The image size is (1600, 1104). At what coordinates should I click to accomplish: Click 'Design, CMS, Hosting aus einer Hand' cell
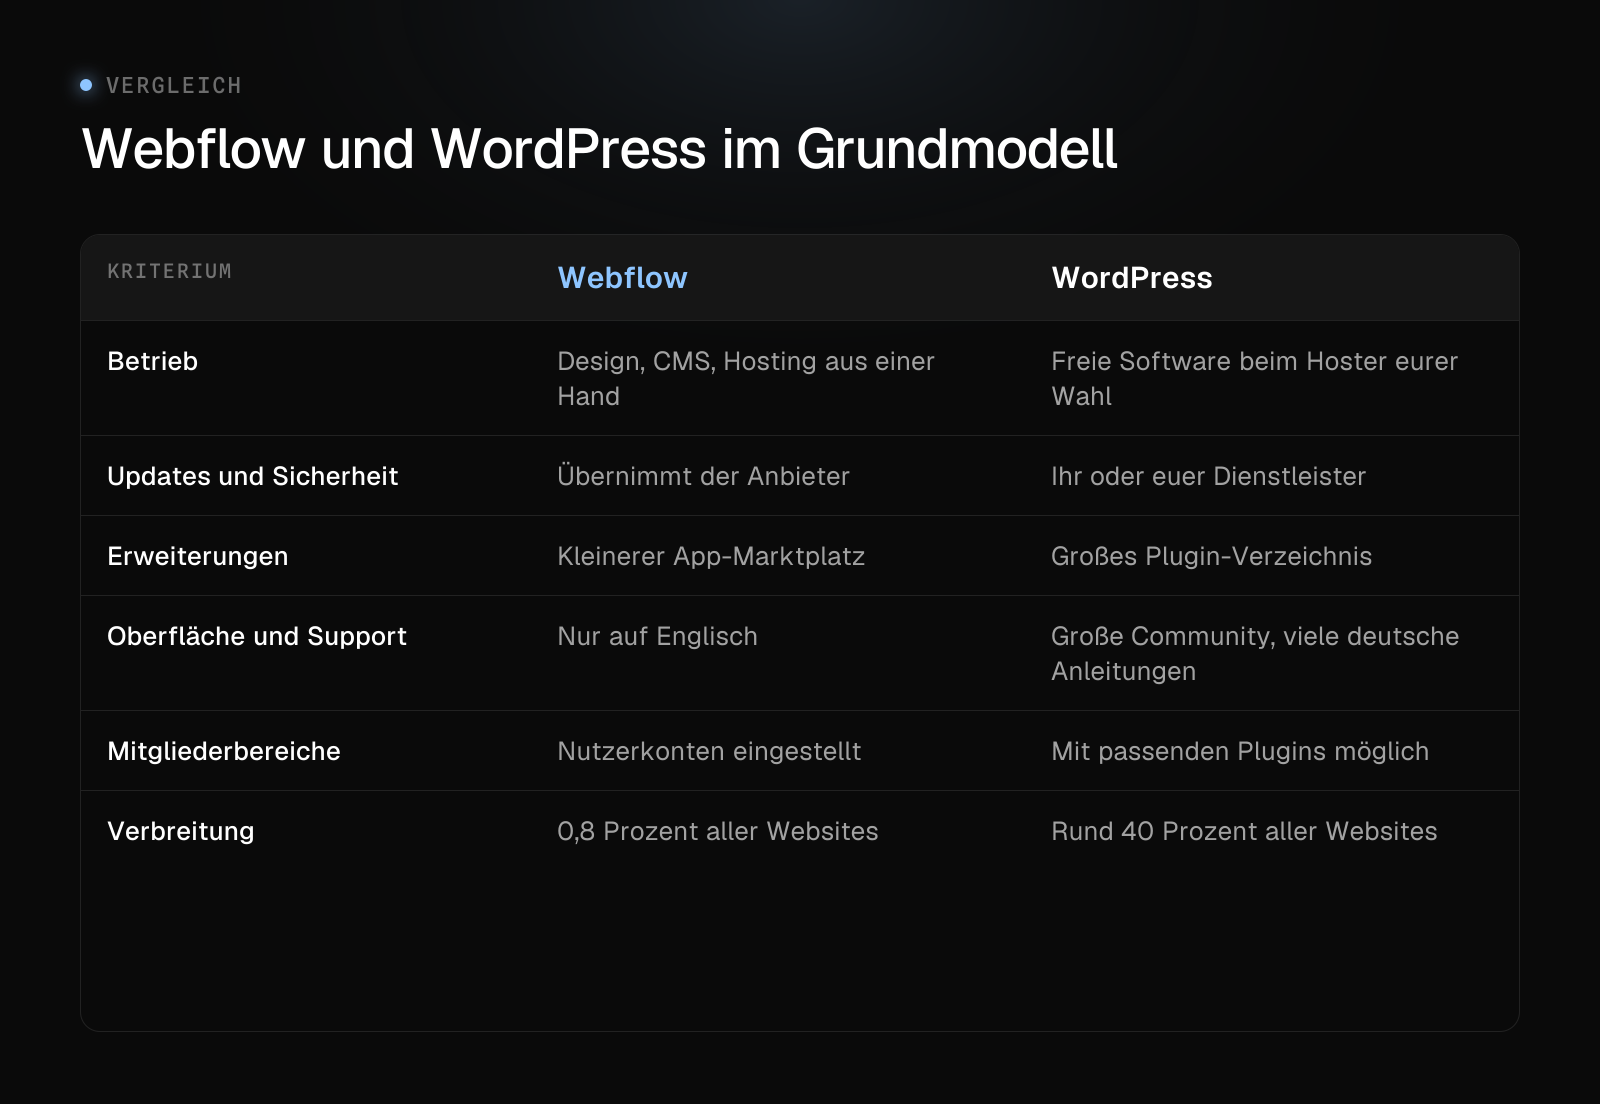click(745, 379)
